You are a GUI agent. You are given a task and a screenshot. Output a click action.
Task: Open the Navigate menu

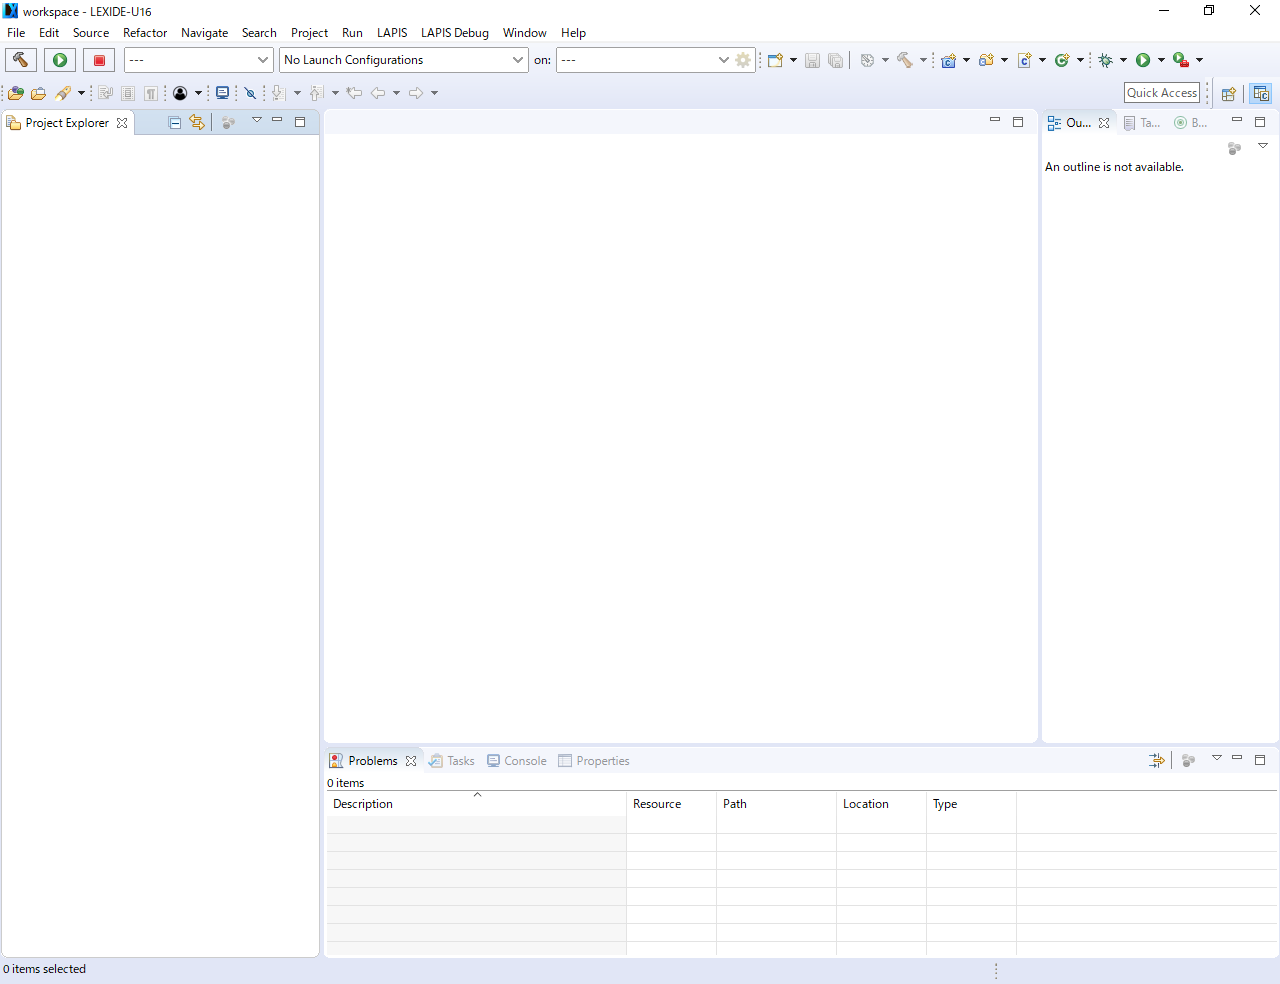coord(204,33)
